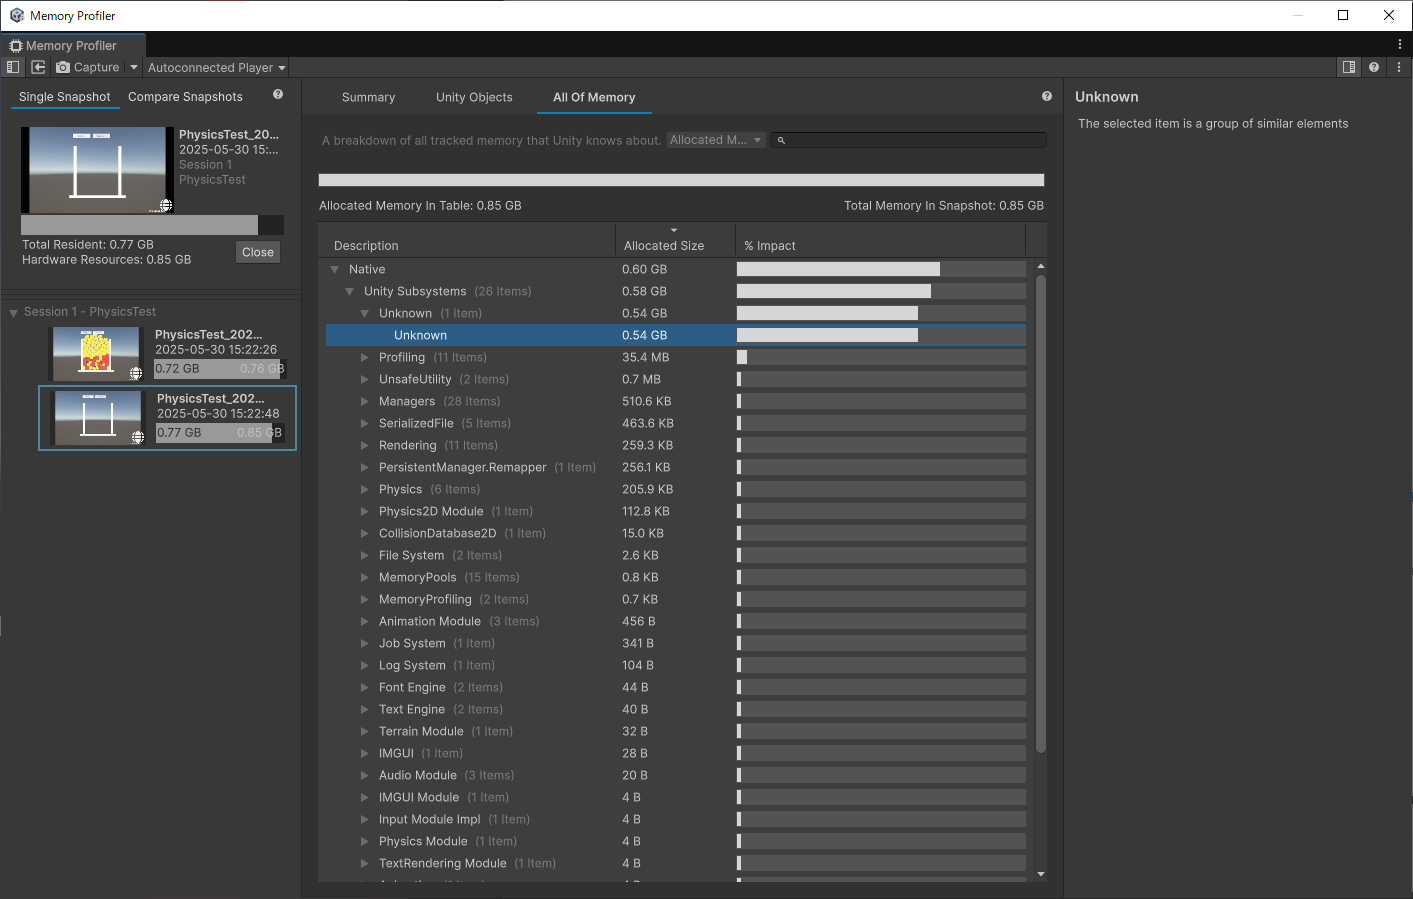Open the help question mark icon top right
This screenshot has height=899, width=1413.
[1372, 67]
